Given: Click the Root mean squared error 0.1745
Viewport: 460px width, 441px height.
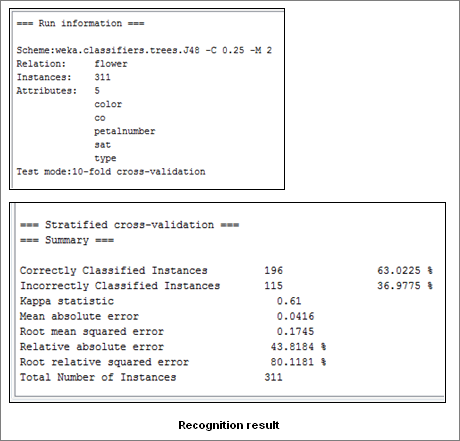Looking at the screenshot, I should click(295, 332).
